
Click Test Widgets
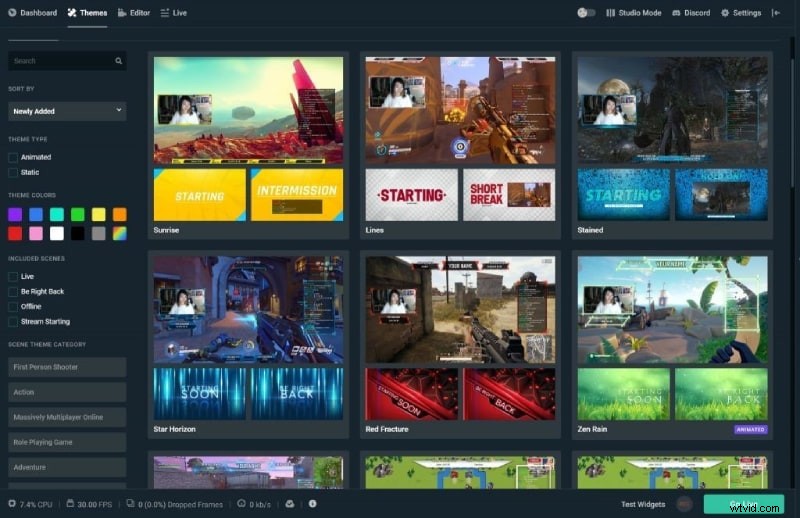click(643, 504)
